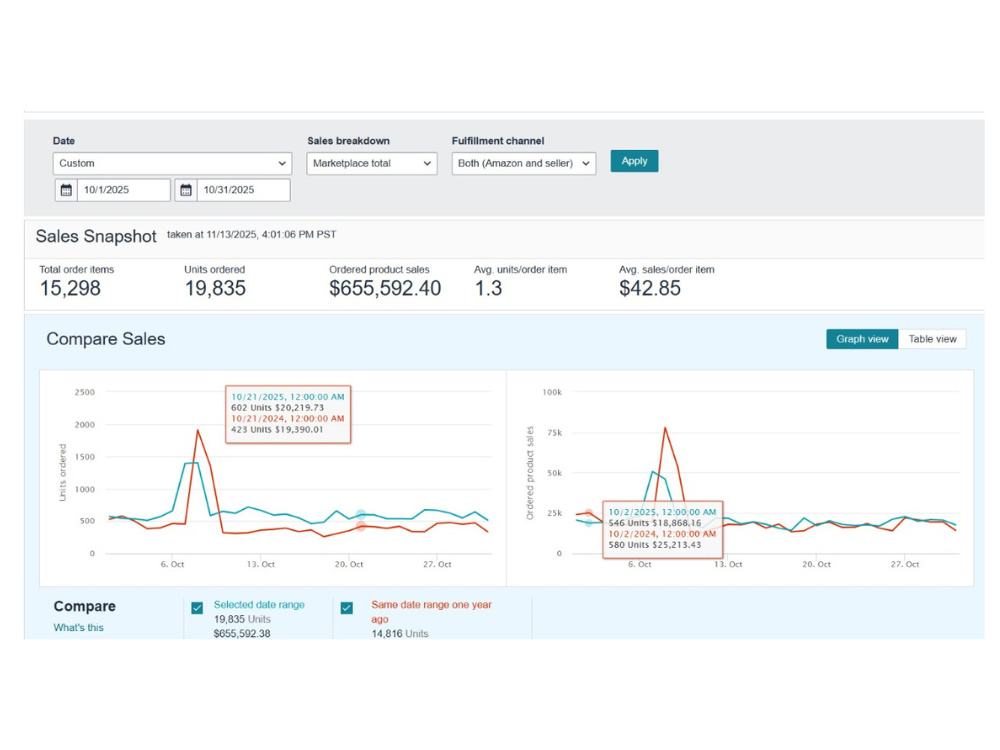
Task: Click the Units ordered axis label
Action: pyautogui.click(x=62, y=473)
